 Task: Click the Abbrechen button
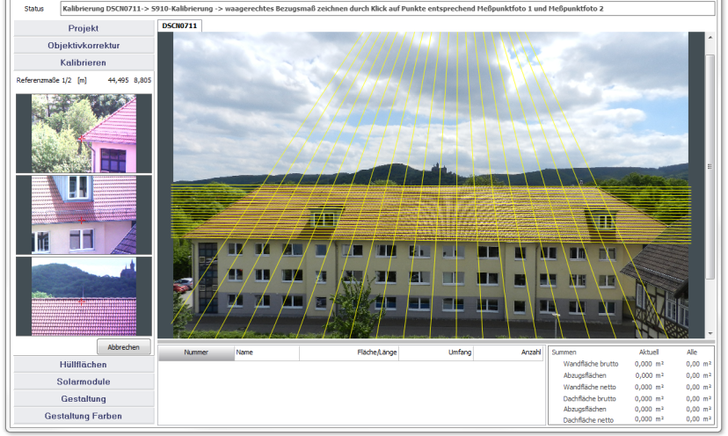tap(123, 347)
